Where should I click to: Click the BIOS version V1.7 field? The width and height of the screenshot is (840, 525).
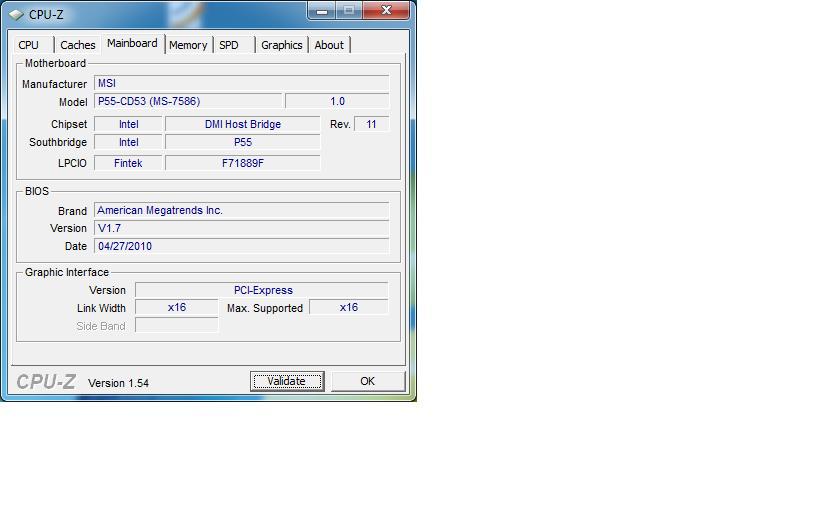tap(242, 228)
